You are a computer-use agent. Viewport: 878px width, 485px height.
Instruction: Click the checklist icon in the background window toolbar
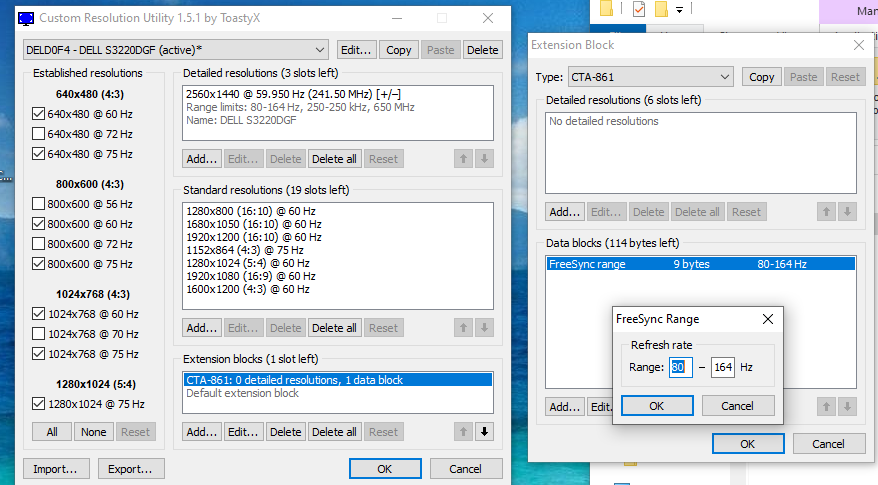638,9
